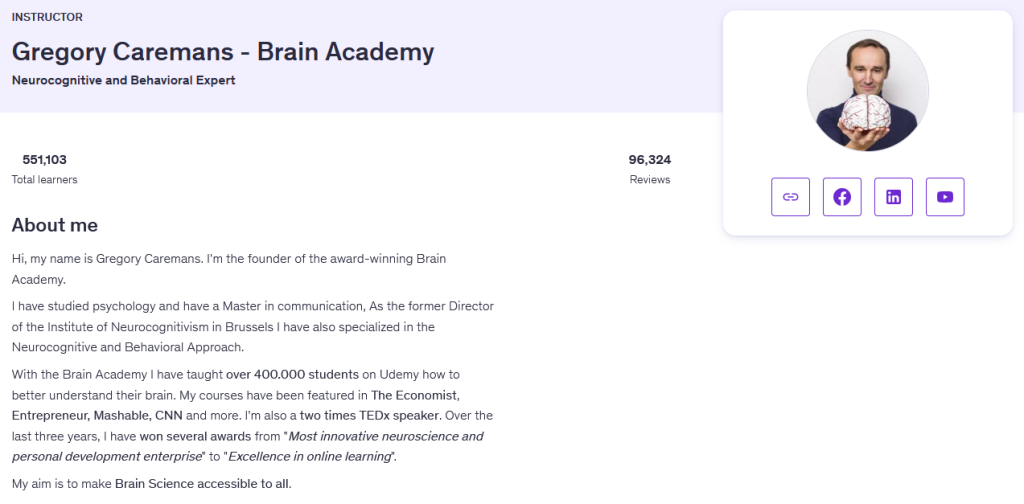The height and width of the screenshot is (504, 1024).
Task: Click the bold text 'The Economist'
Action: [415, 395]
